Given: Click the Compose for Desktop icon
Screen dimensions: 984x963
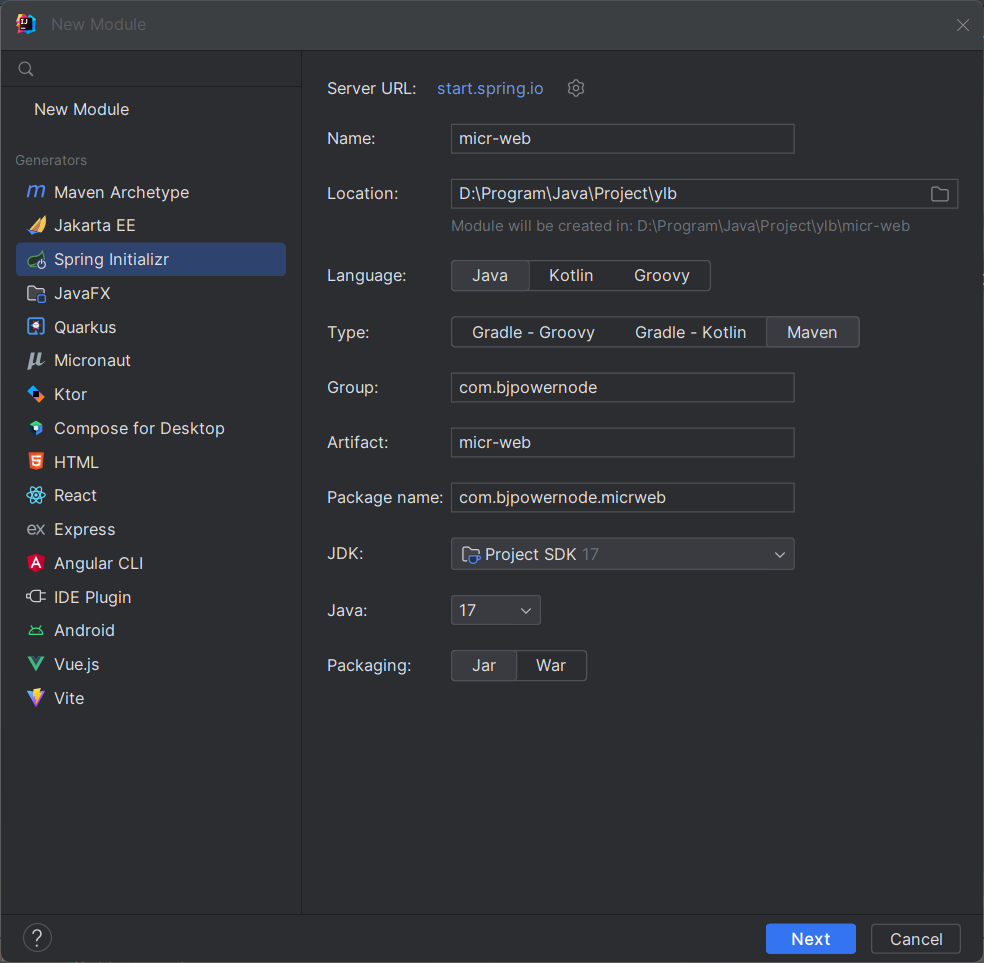Looking at the screenshot, I should [36, 428].
